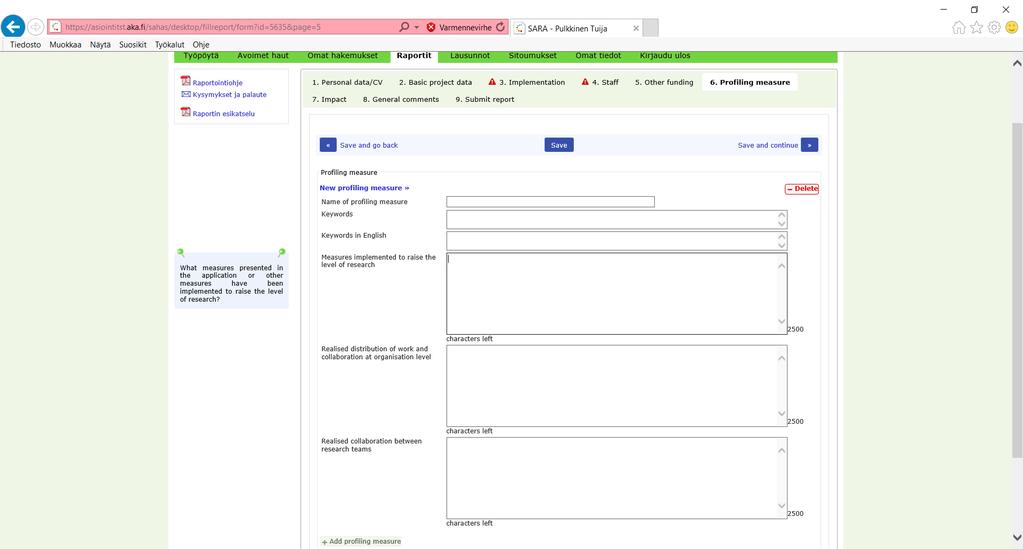Click the Varmennevirhe certificate error icon
This screenshot has width=1023, height=549.
tap(431, 27)
